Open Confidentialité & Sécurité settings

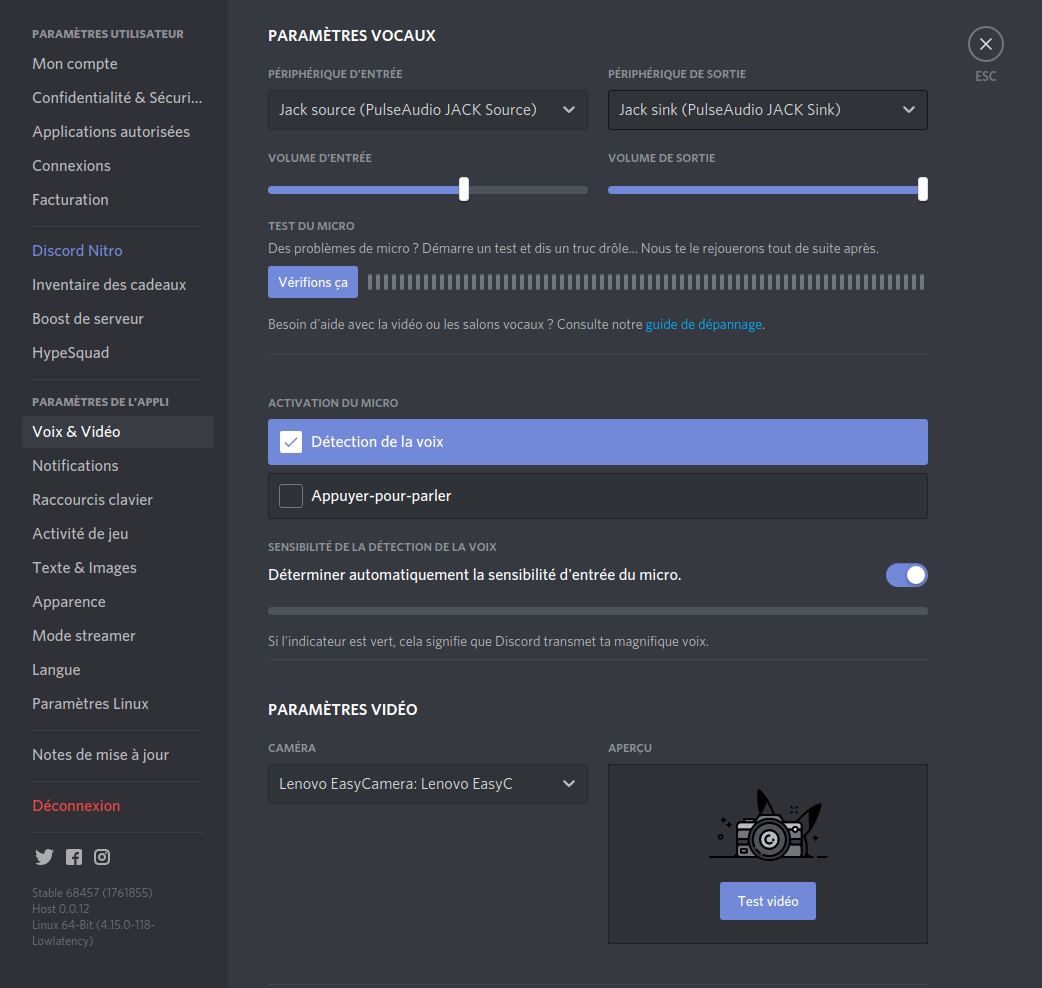(118, 98)
